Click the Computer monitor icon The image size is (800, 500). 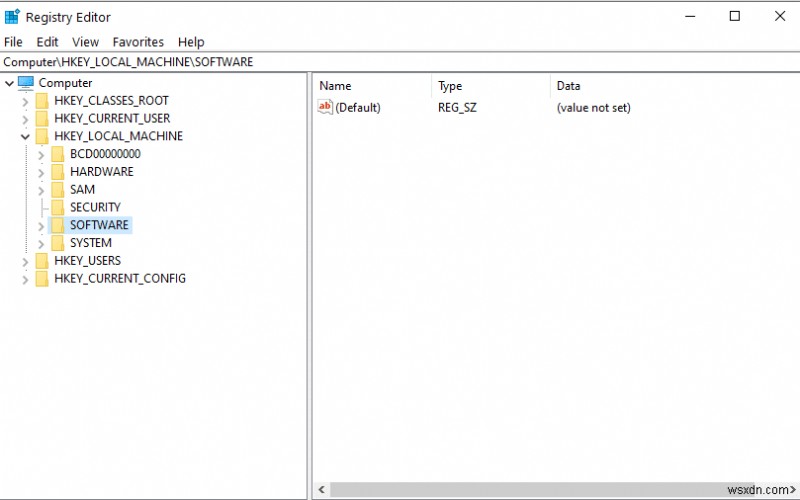[x=26, y=83]
